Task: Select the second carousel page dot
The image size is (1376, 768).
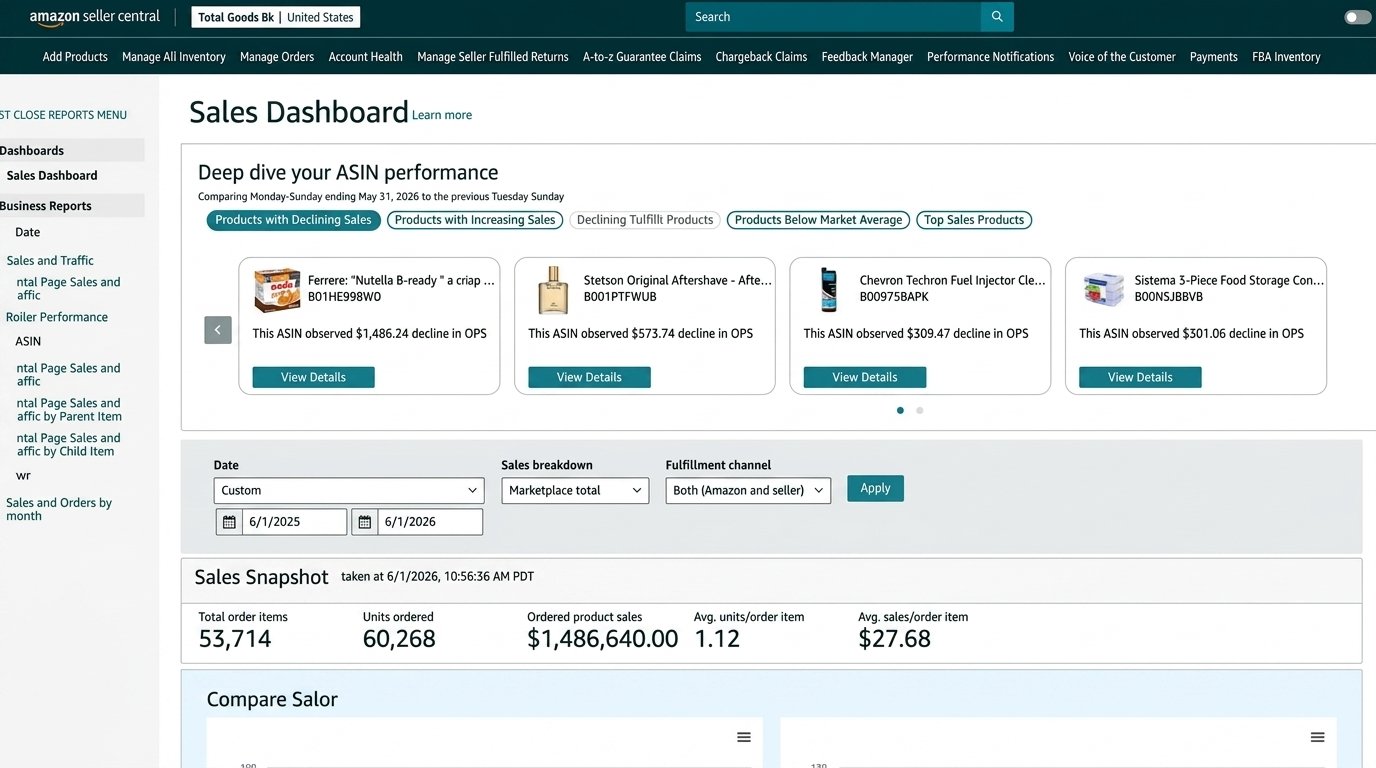Action: [x=920, y=410]
